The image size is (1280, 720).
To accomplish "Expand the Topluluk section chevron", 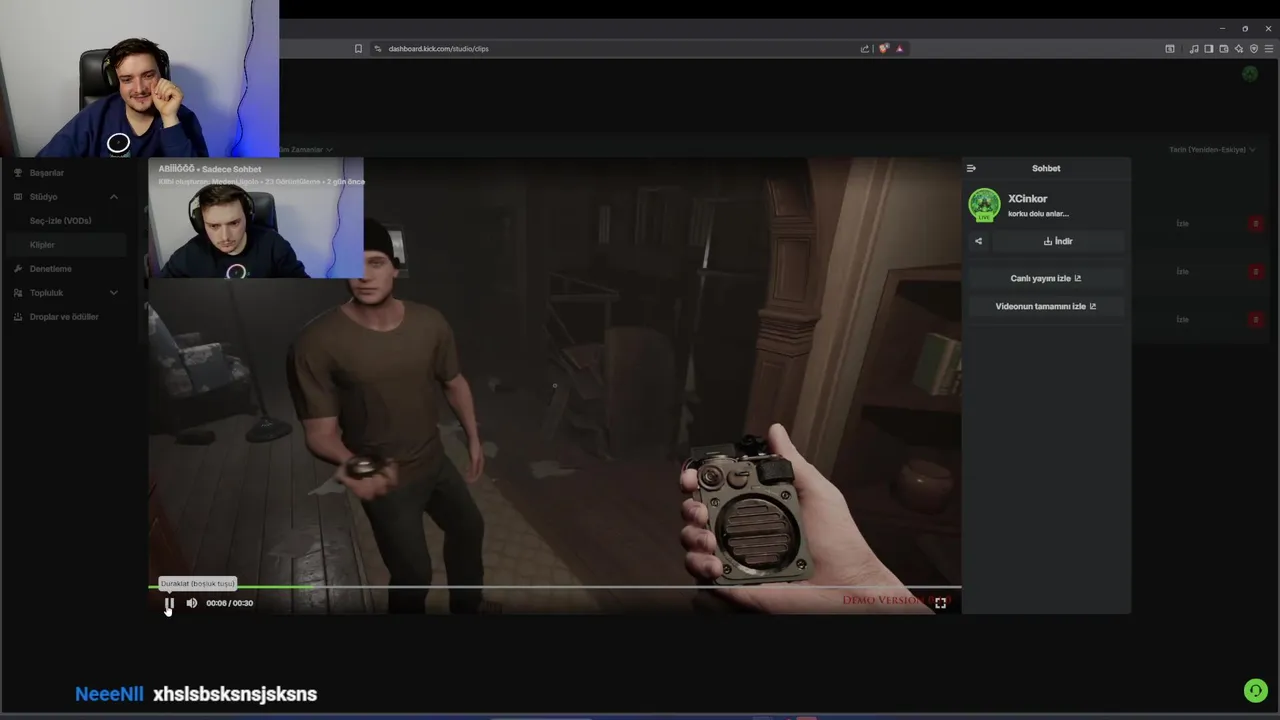I will (113, 293).
